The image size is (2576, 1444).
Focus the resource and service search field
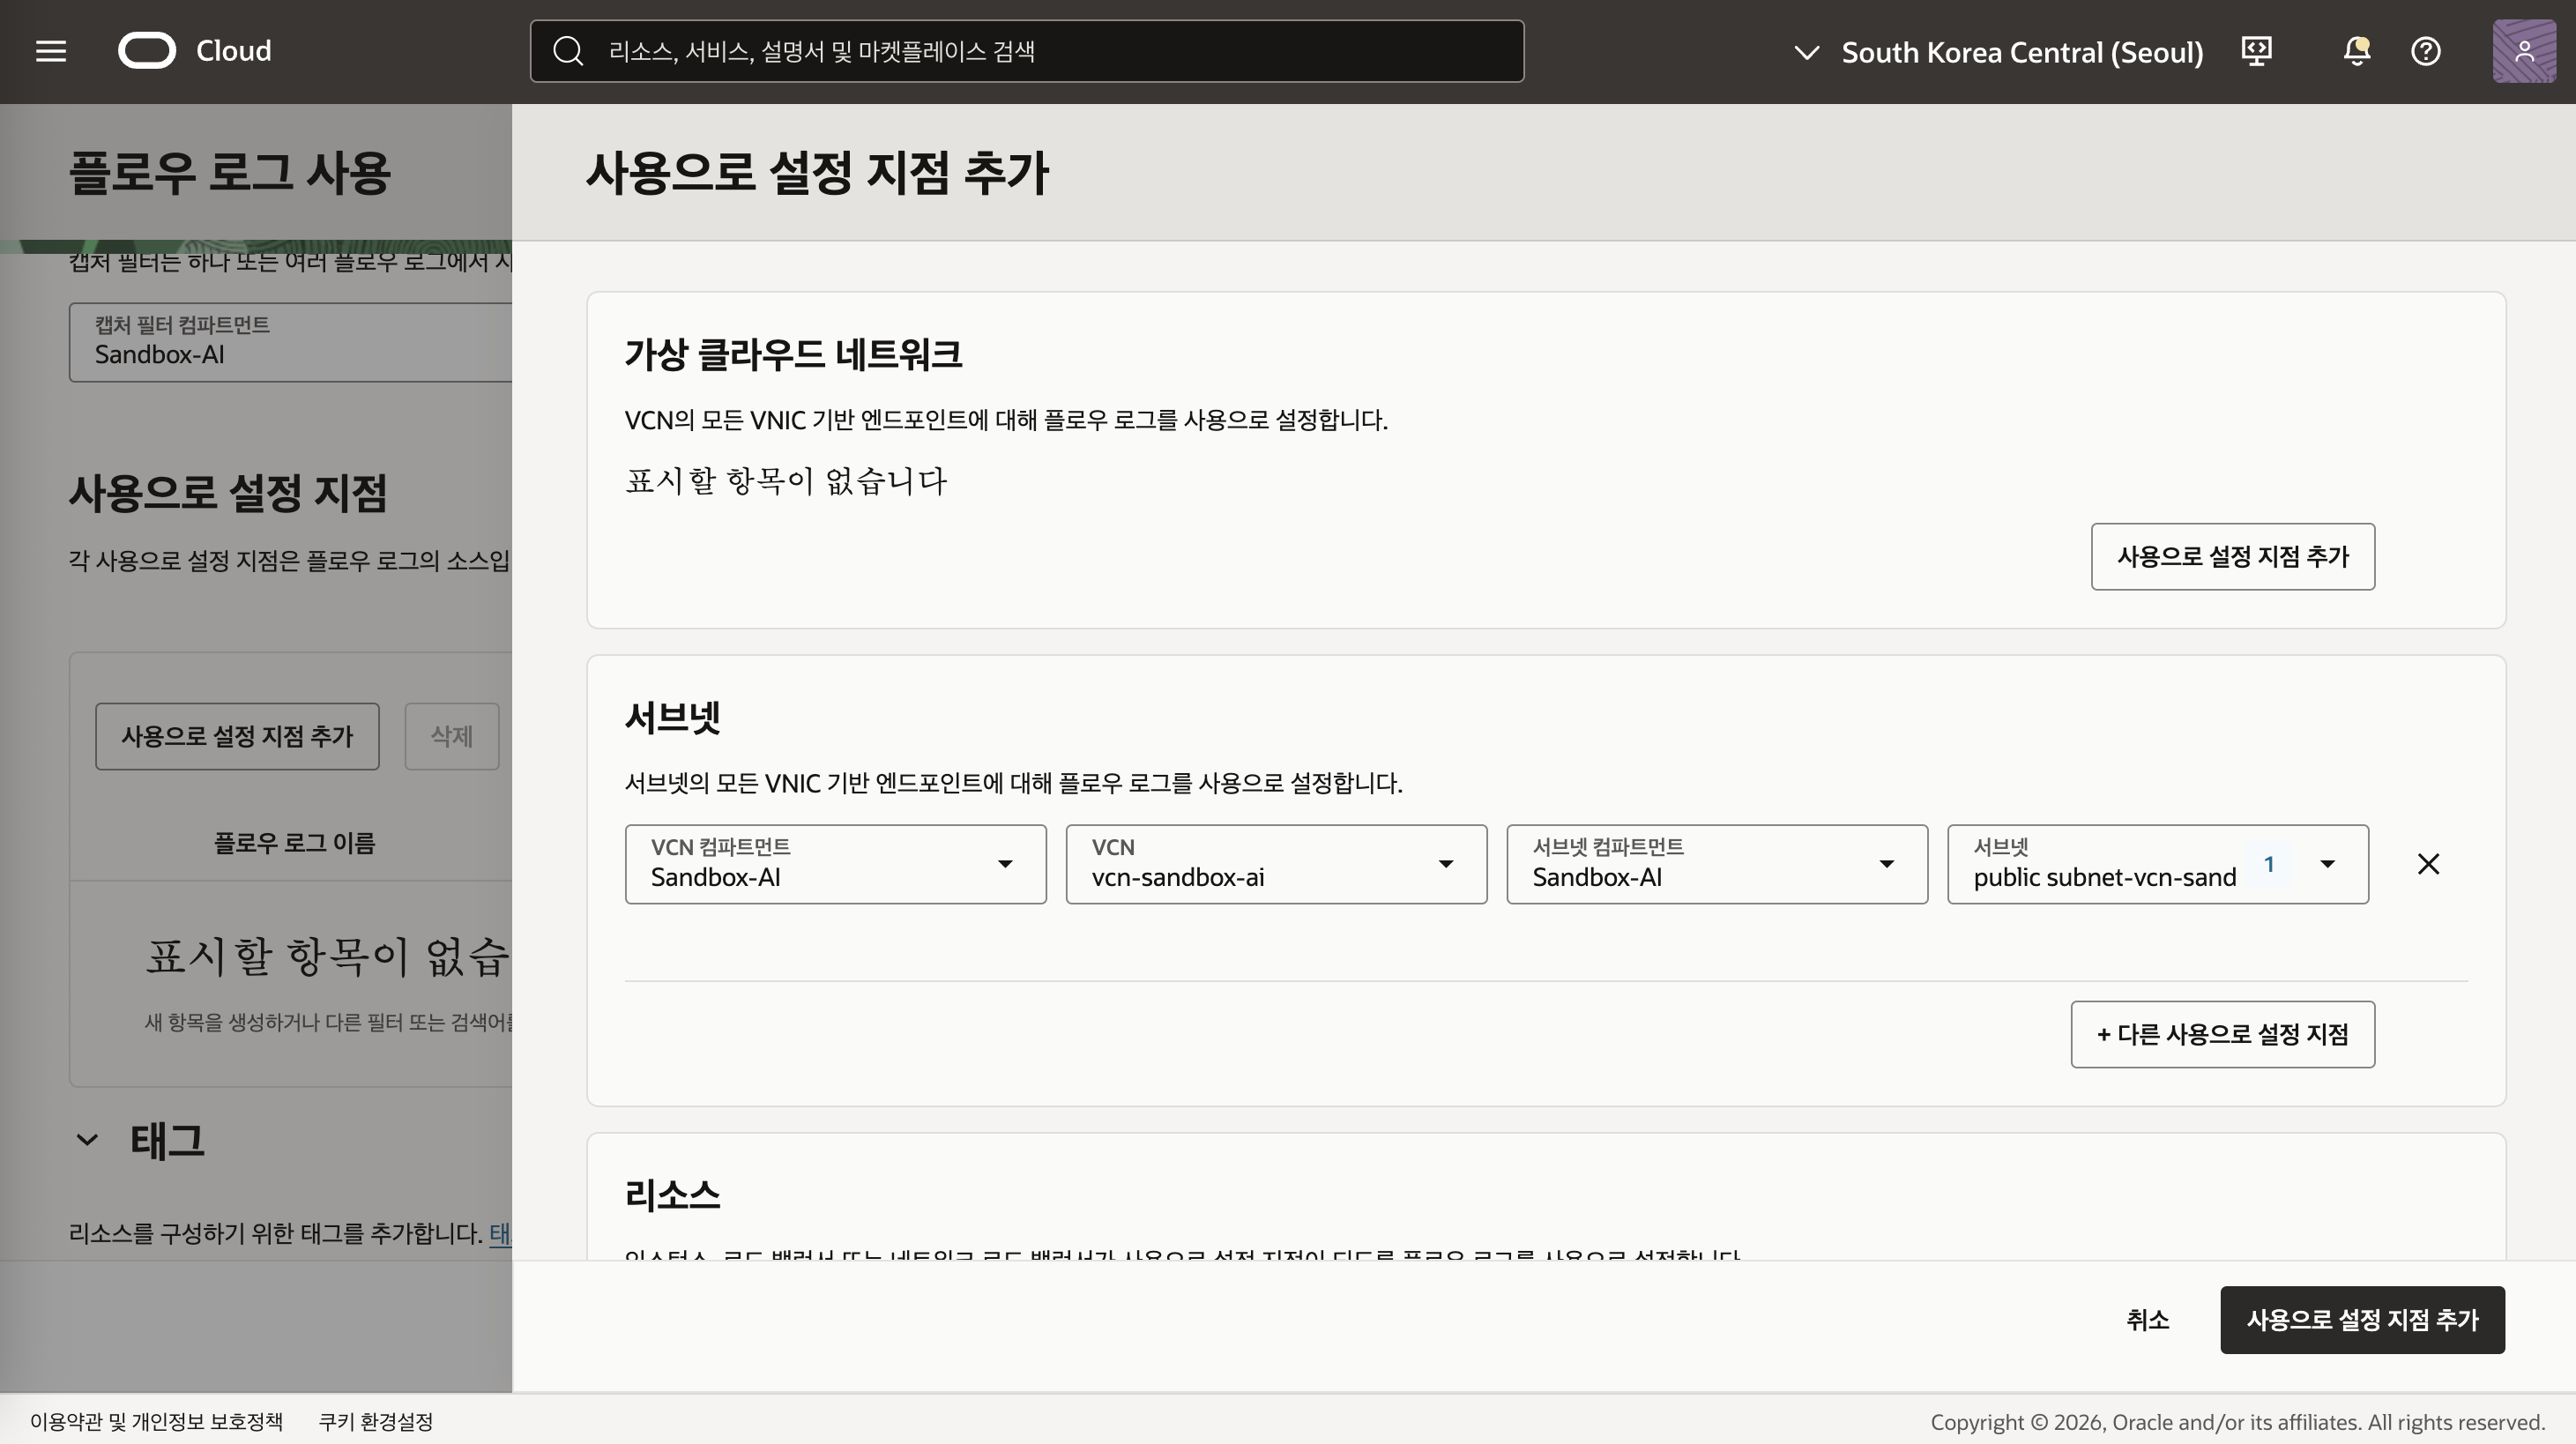coord(1027,51)
